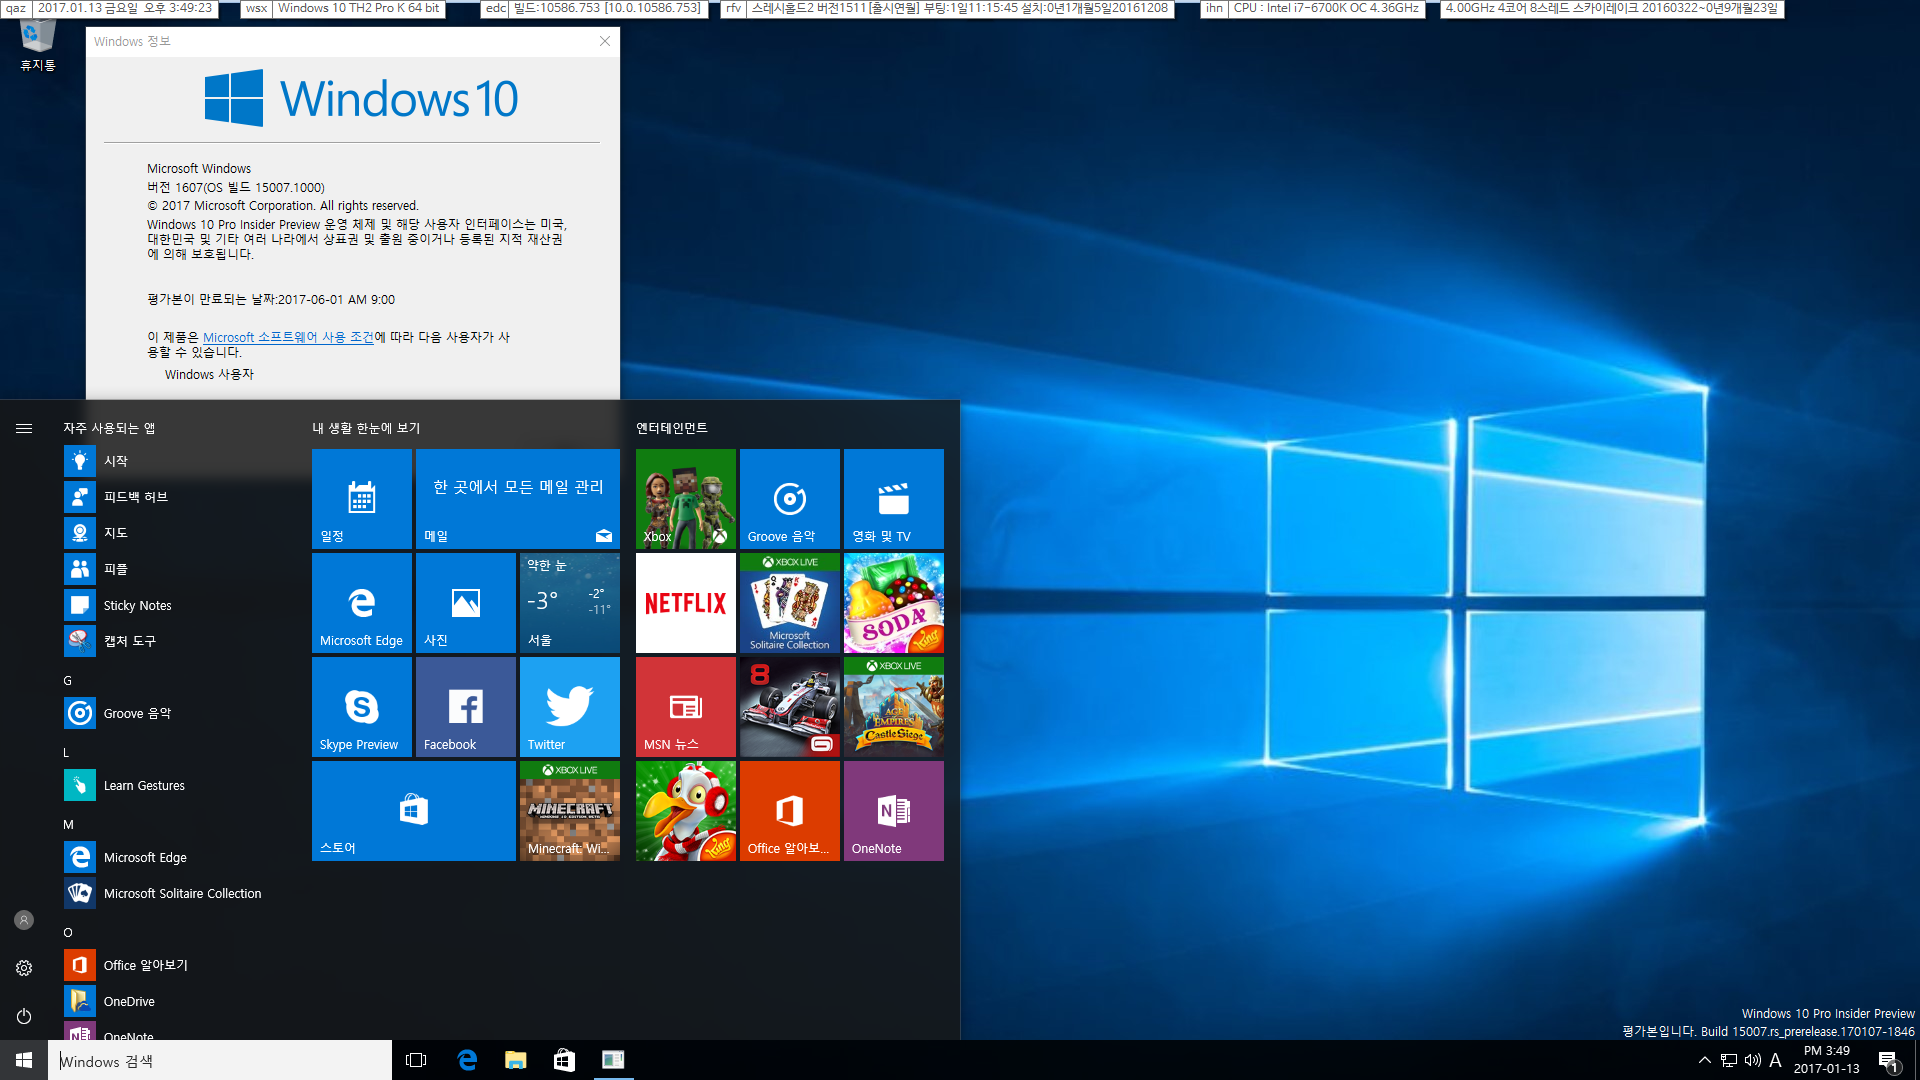
Task: Open the Calendar (일정) tile
Action: pos(362,499)
